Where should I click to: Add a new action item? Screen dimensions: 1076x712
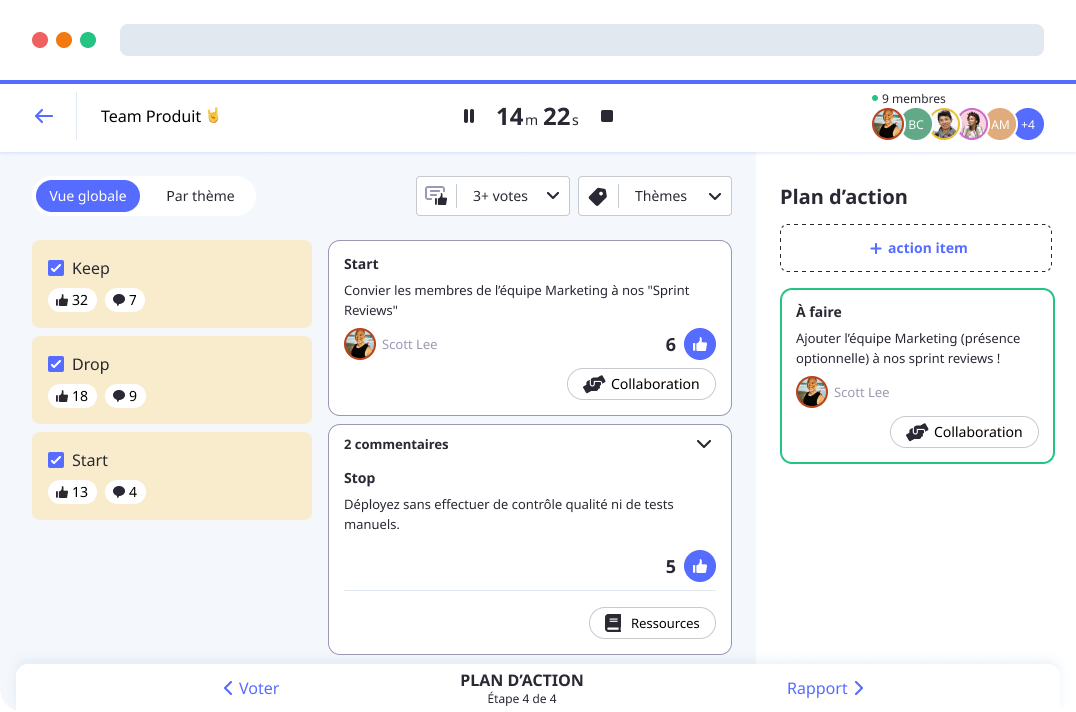pos(916,248)
